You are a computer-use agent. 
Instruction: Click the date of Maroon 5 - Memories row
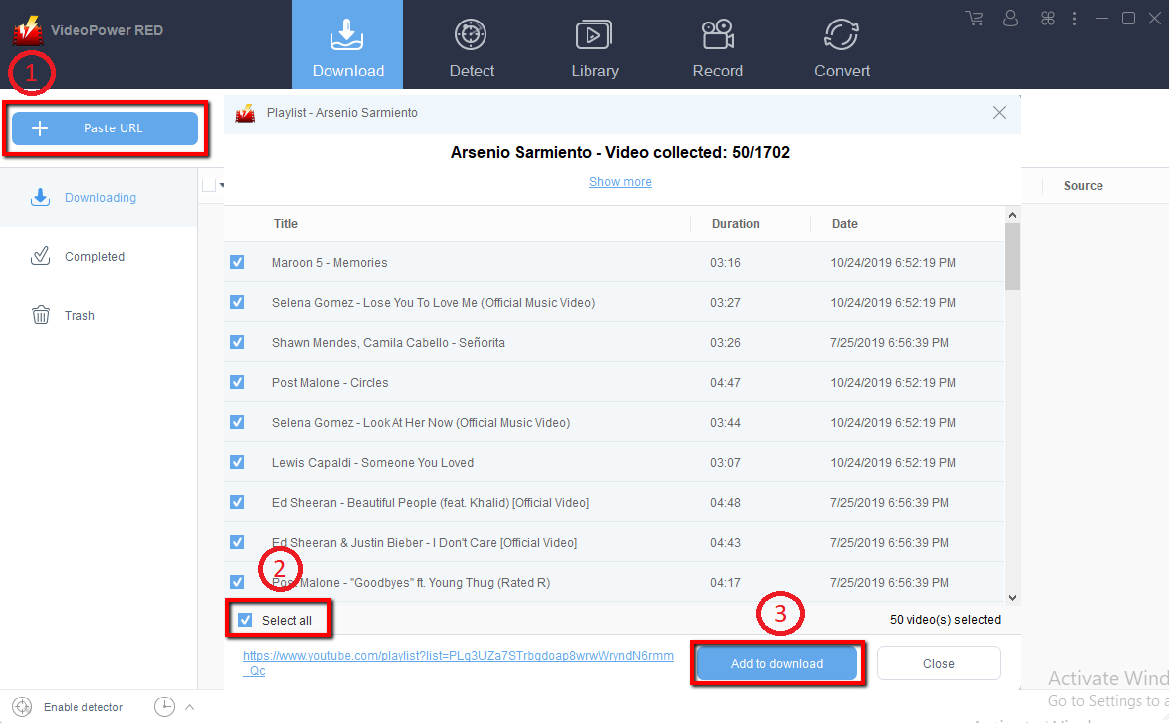coord(893,262)
